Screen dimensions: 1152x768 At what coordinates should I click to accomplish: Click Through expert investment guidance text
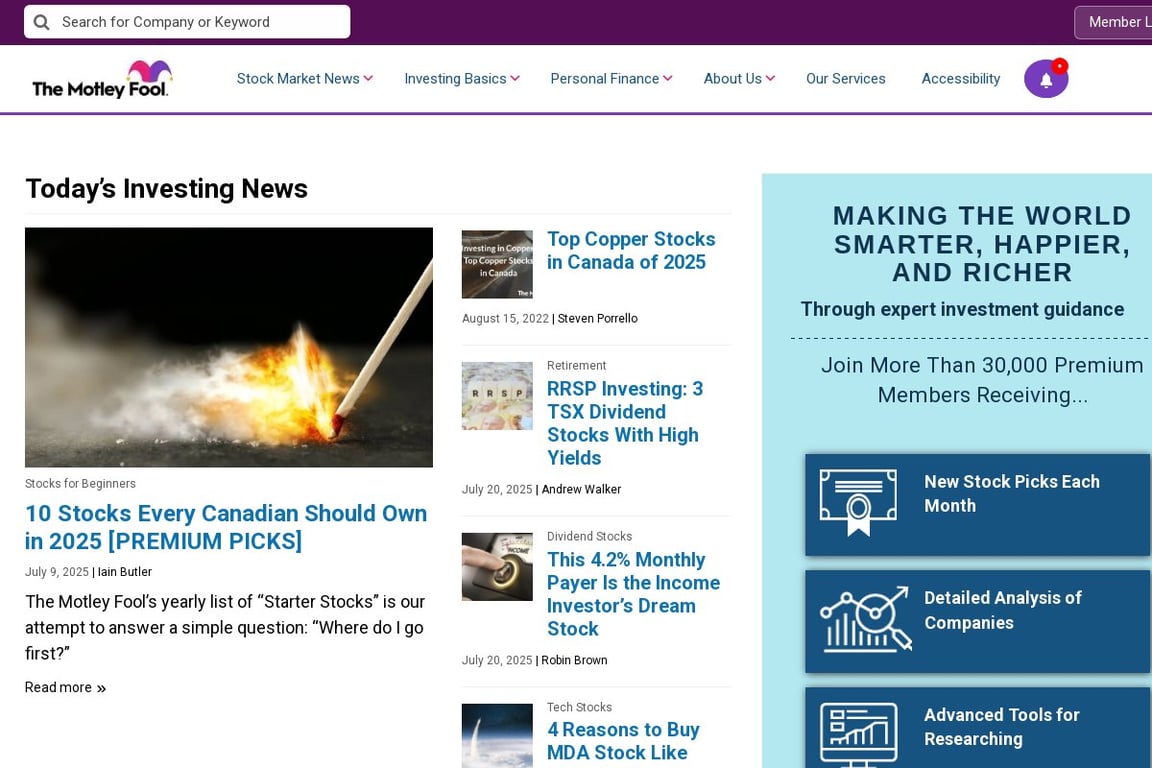(962, 309)
